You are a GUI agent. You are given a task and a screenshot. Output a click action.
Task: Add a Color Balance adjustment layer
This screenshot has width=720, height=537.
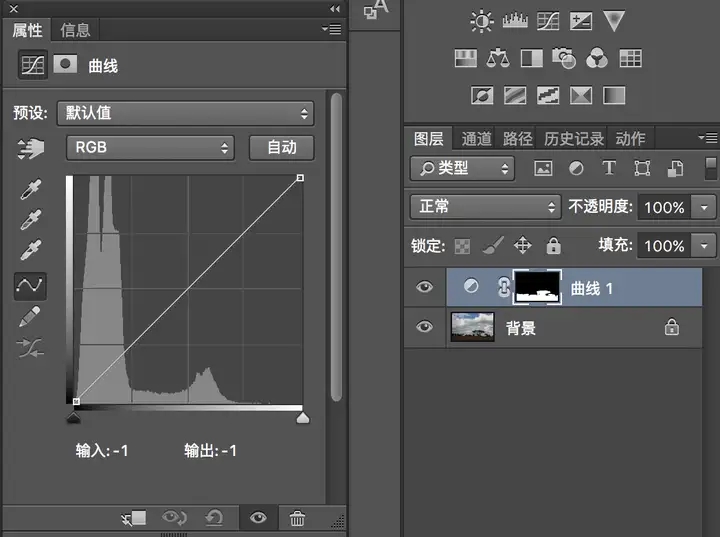[x=498, y=58]
